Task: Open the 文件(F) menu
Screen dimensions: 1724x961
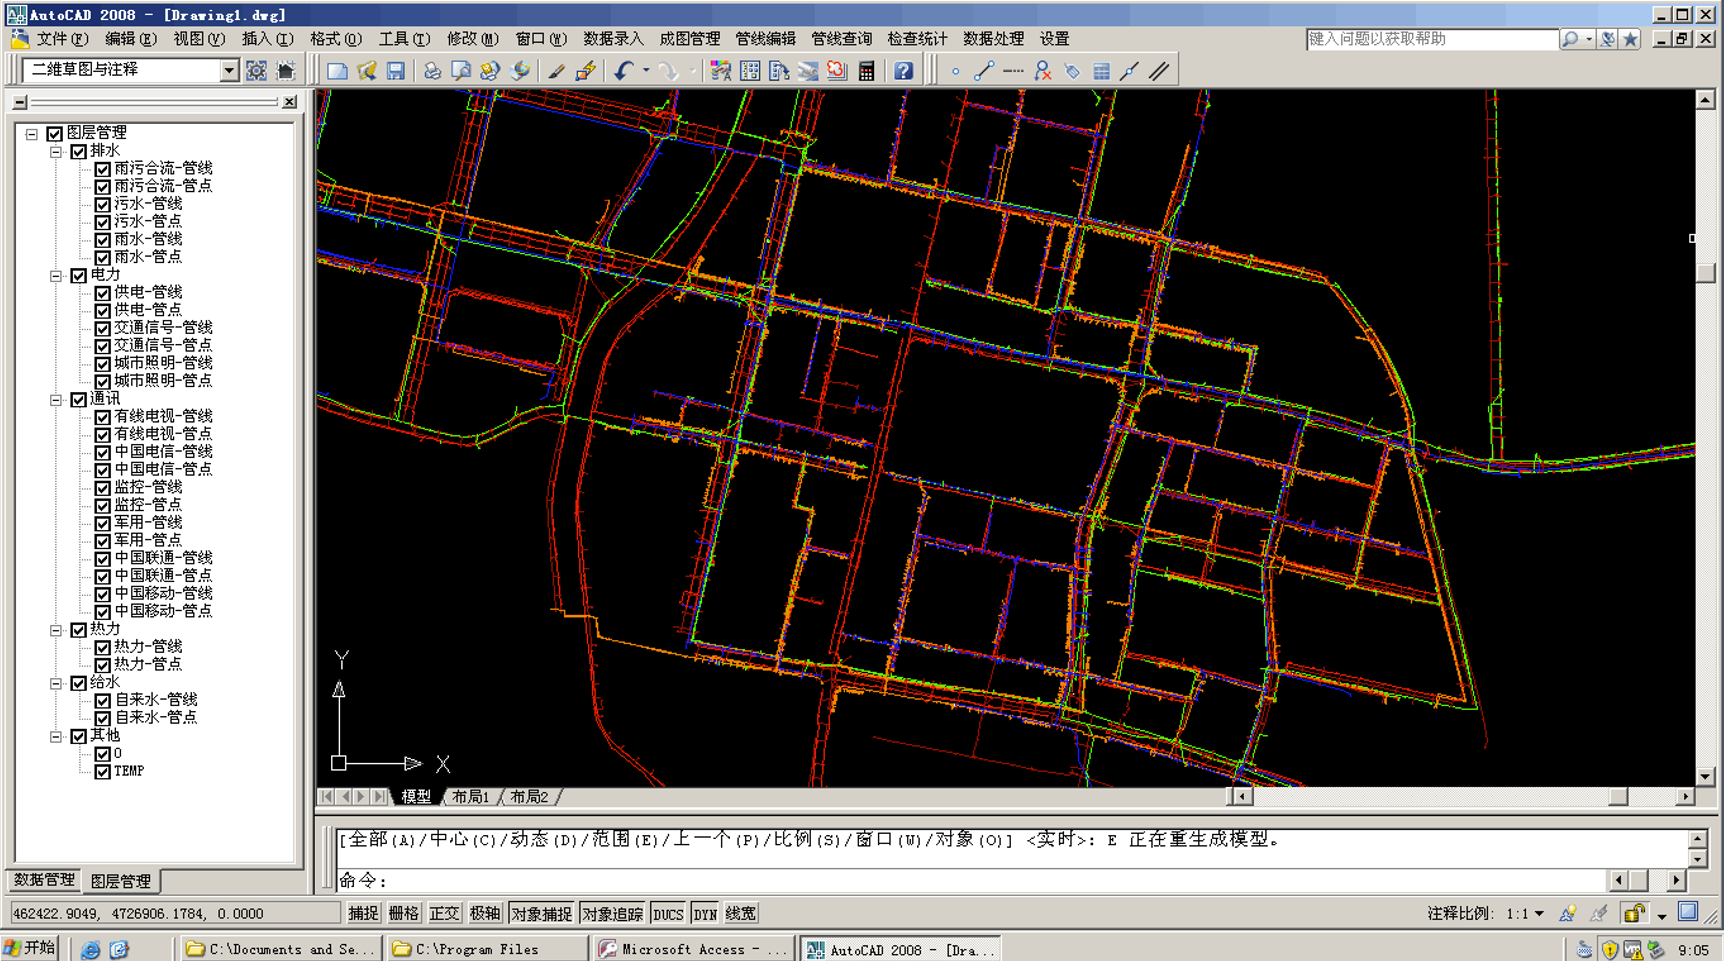Action: 62,39
